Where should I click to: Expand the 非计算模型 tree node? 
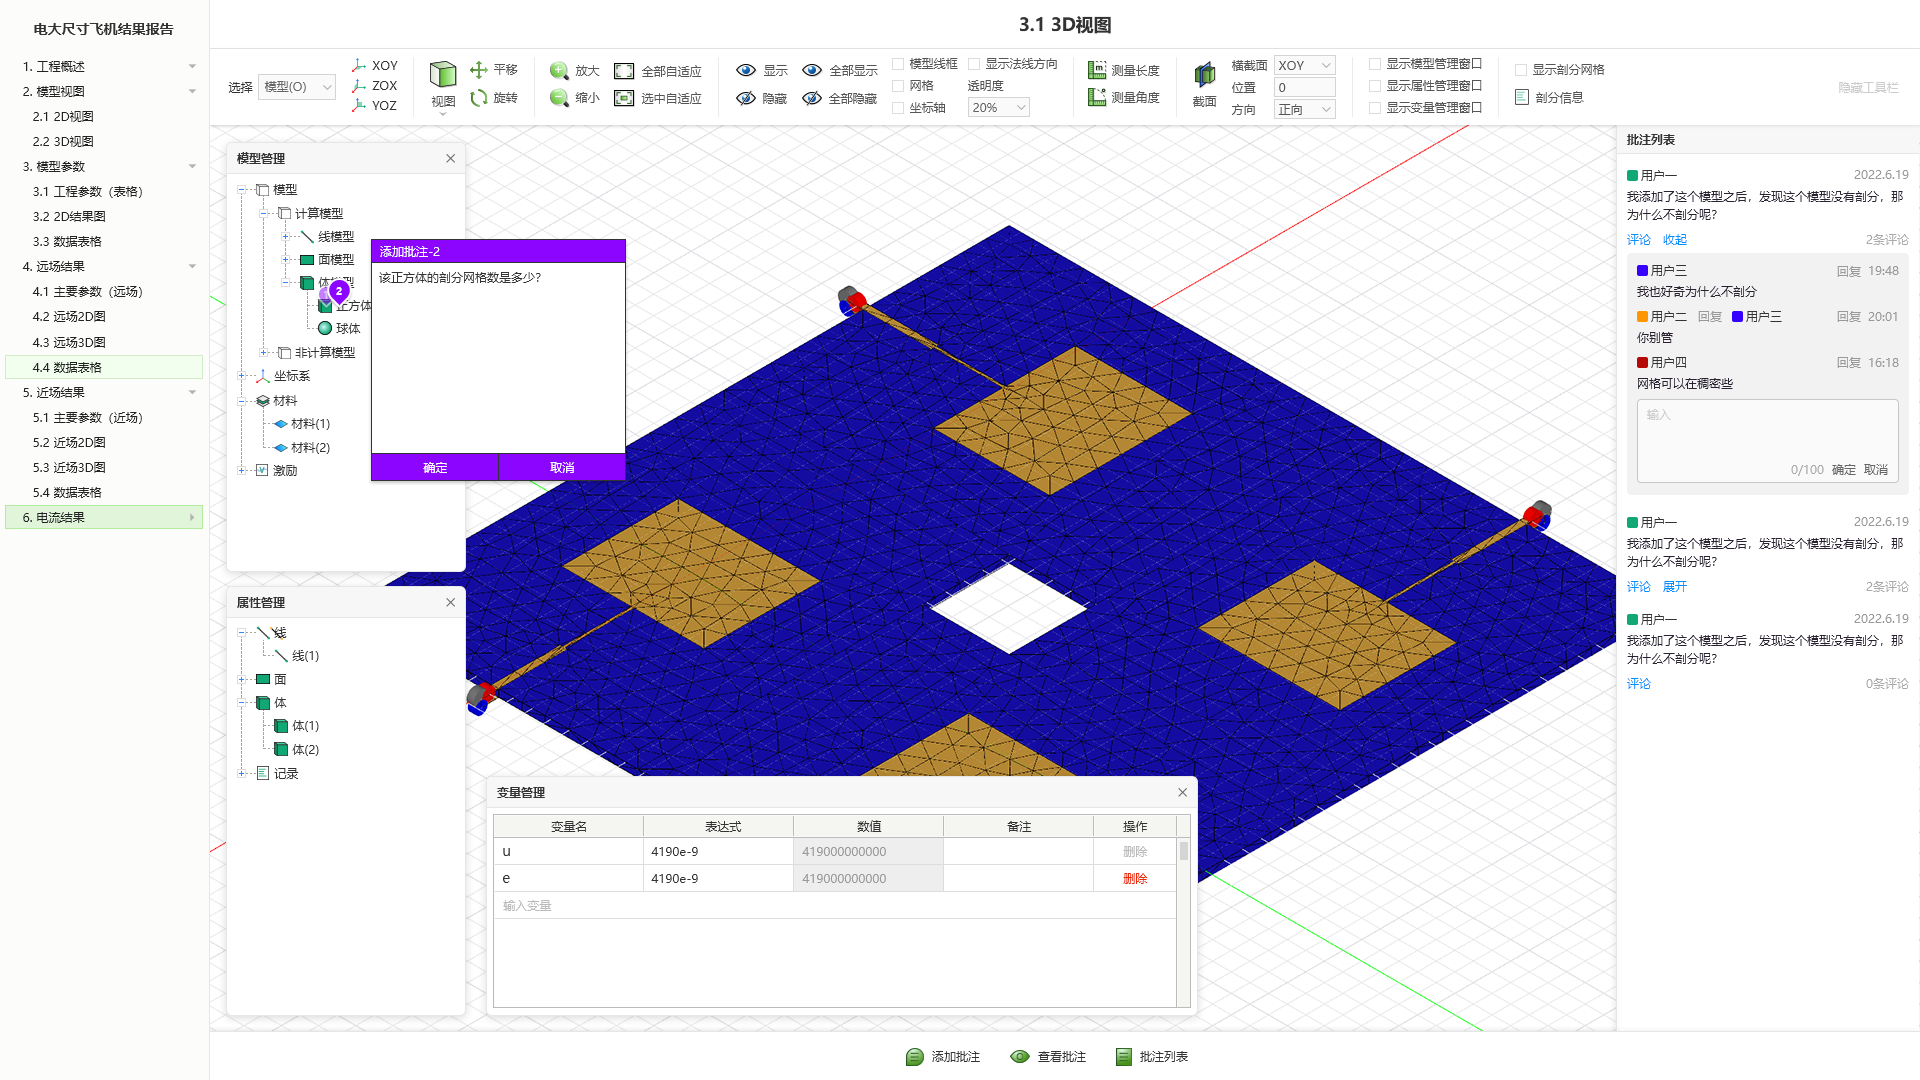click(264, 353)
